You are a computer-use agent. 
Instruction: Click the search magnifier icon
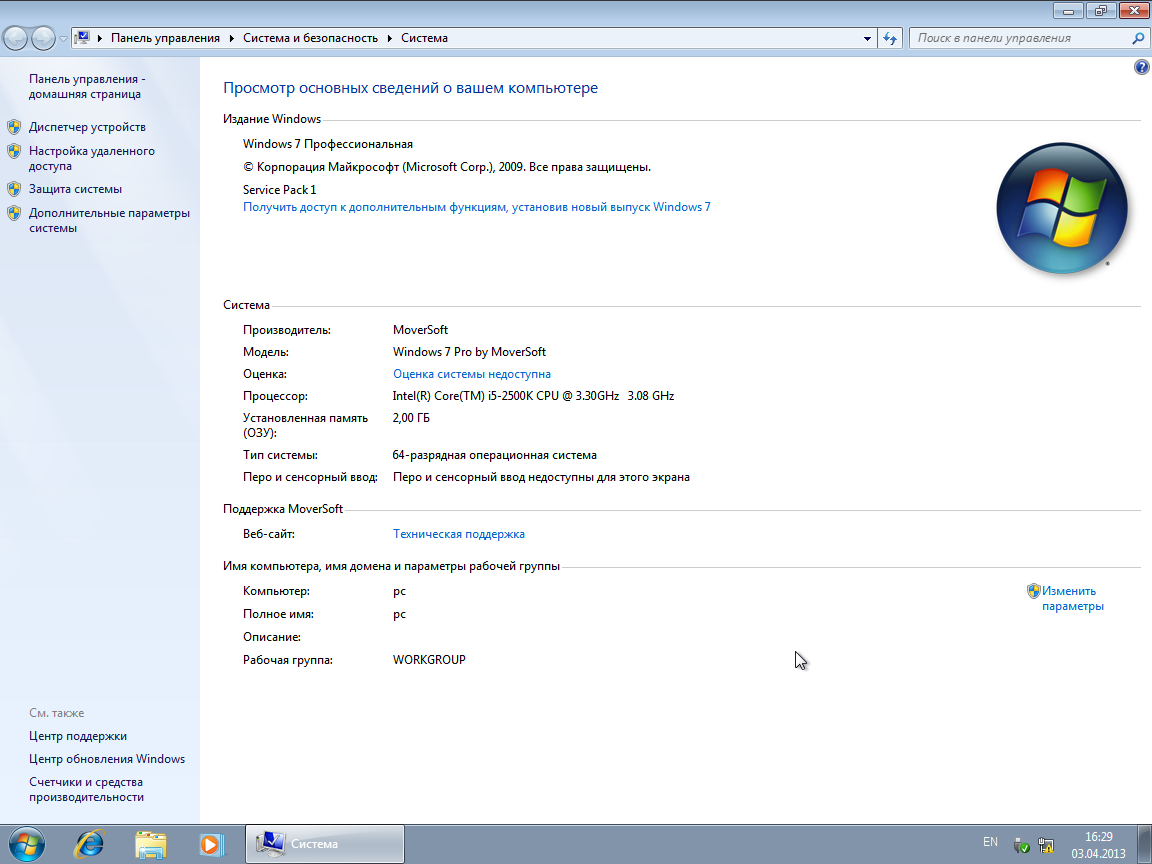coord(1138,38)
